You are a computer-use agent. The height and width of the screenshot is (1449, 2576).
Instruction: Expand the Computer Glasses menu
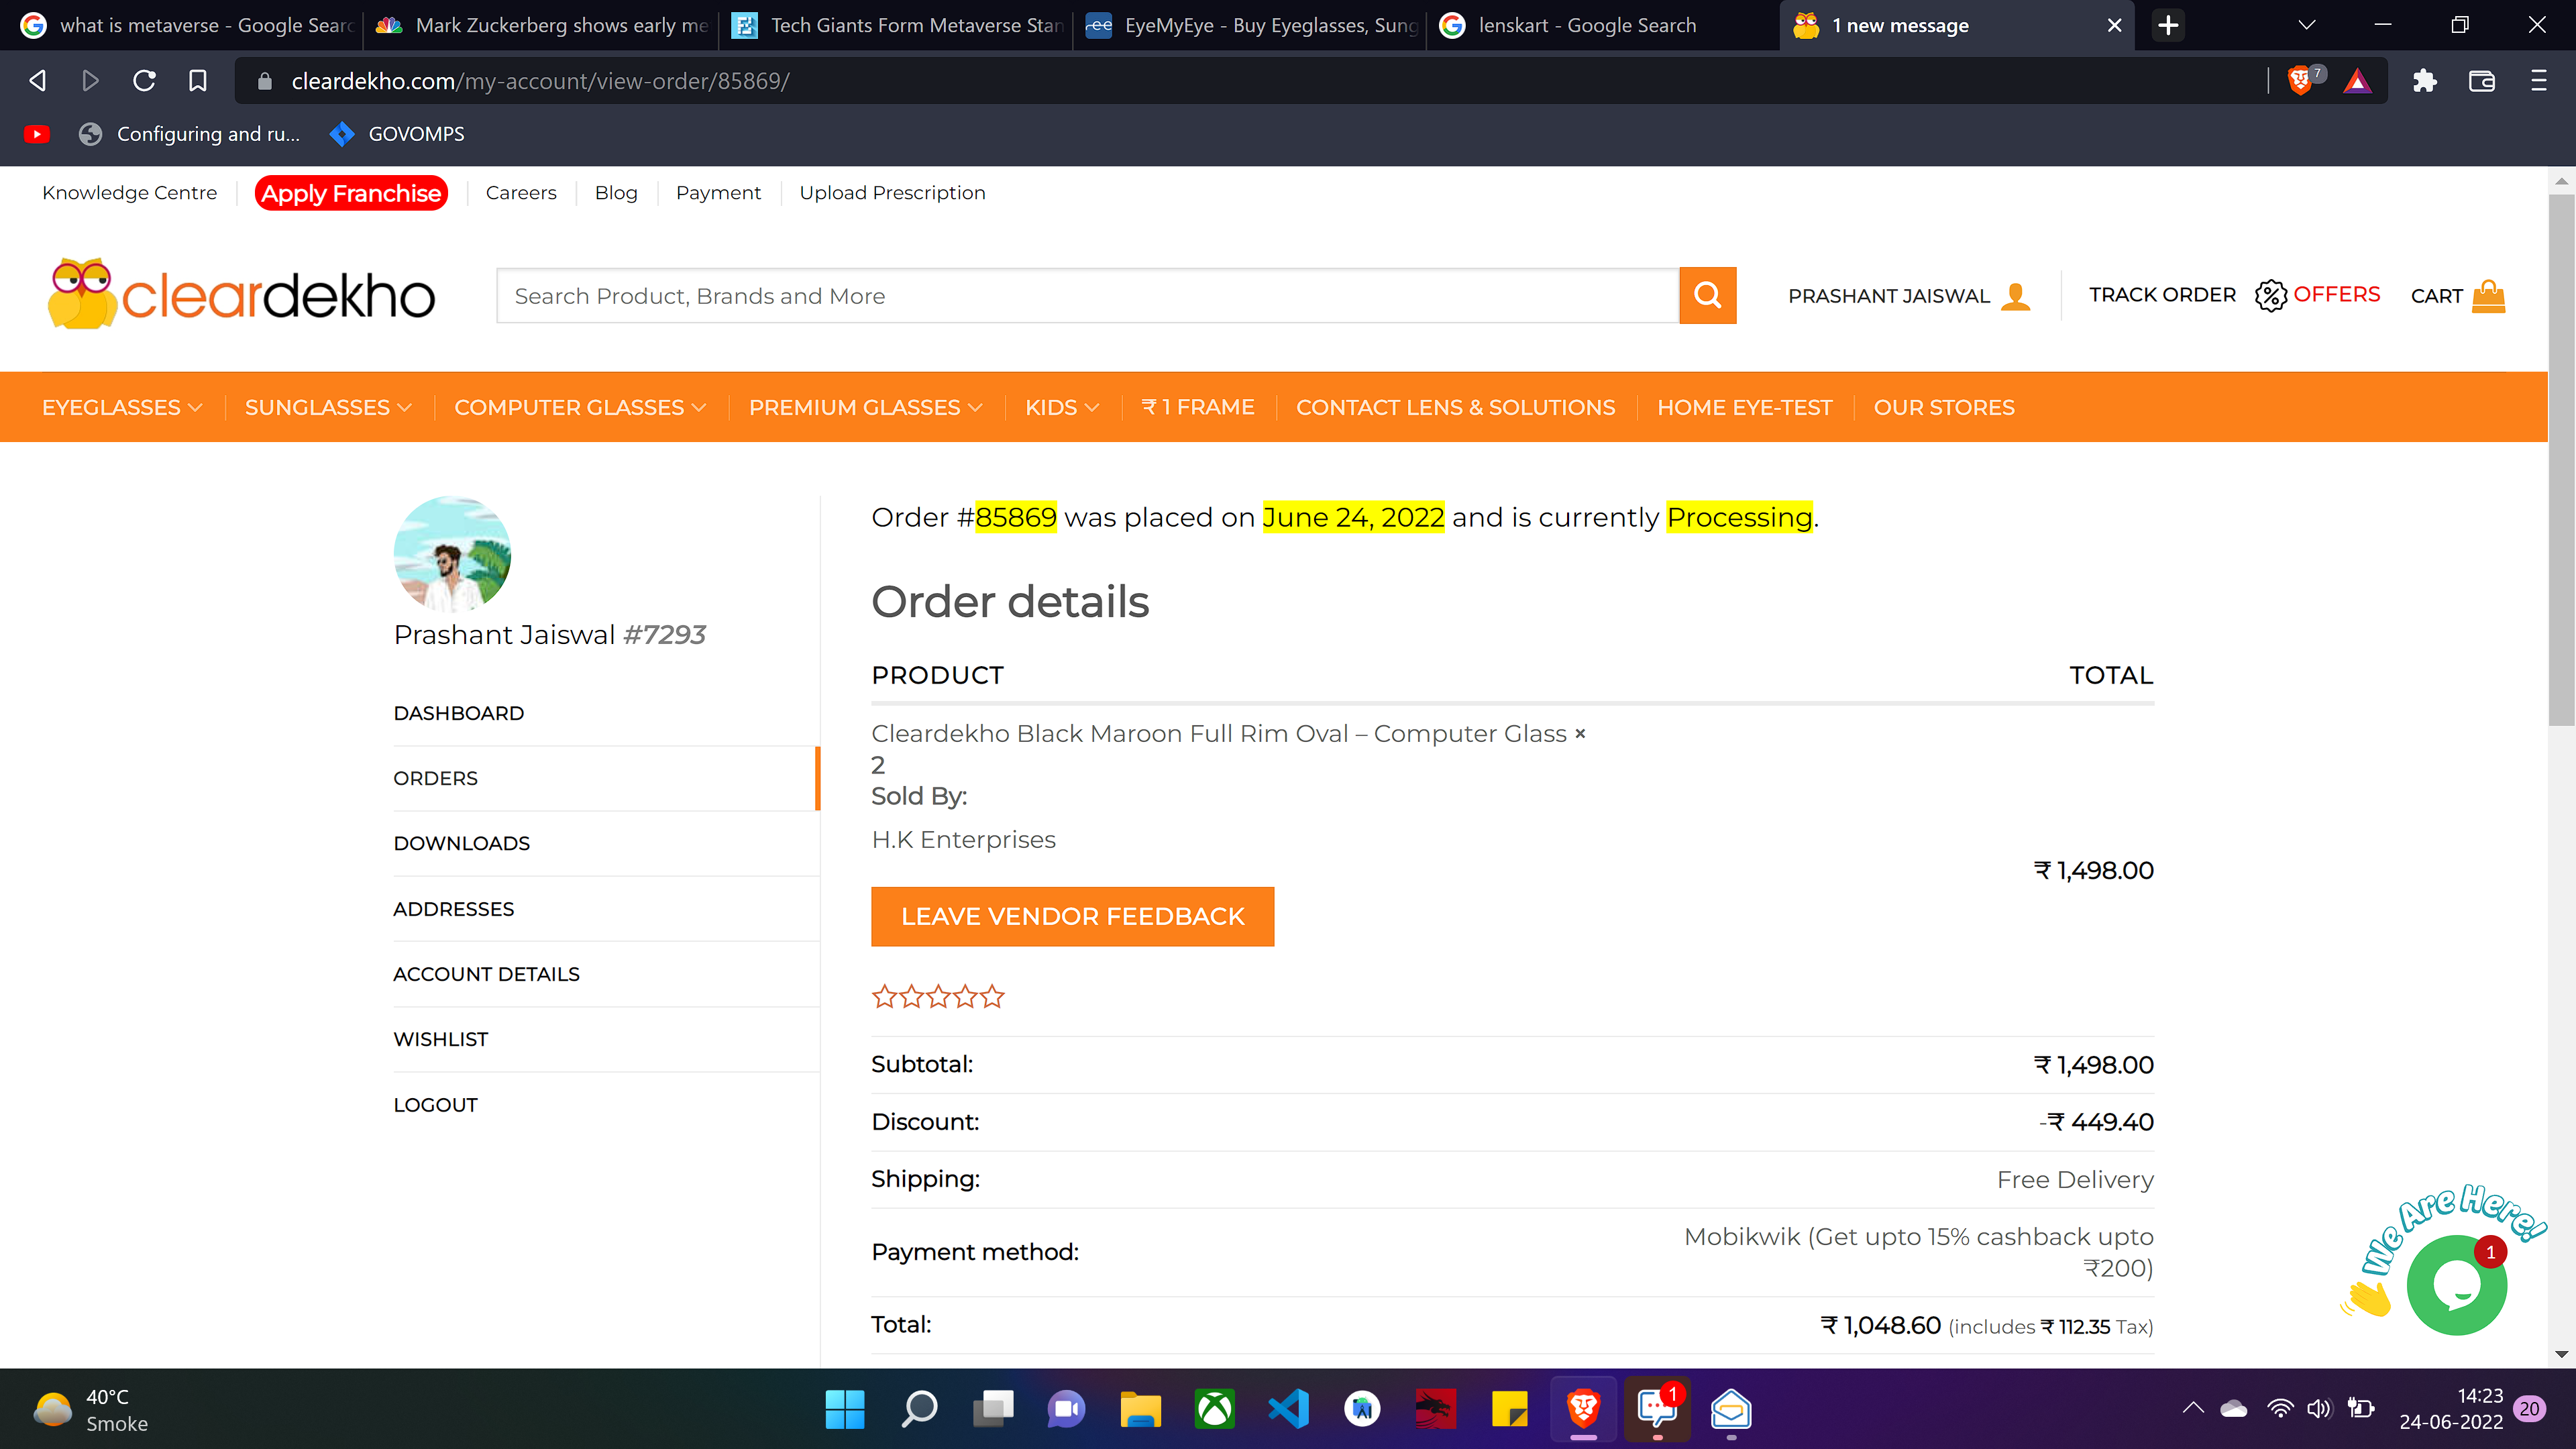point(580,407)
